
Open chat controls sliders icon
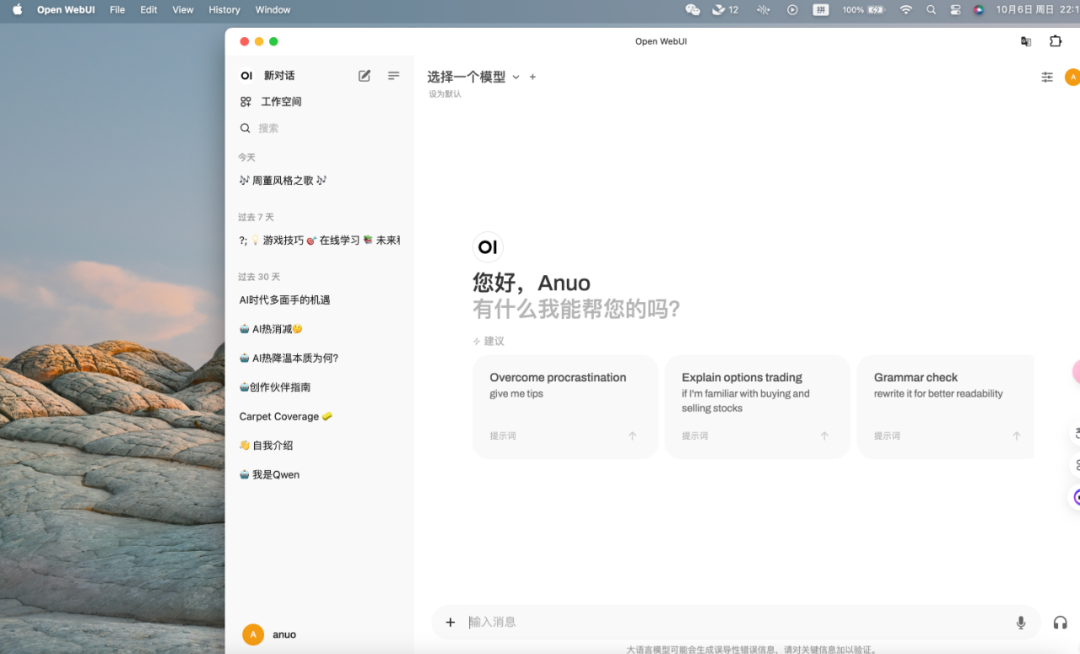point(1047,77)
